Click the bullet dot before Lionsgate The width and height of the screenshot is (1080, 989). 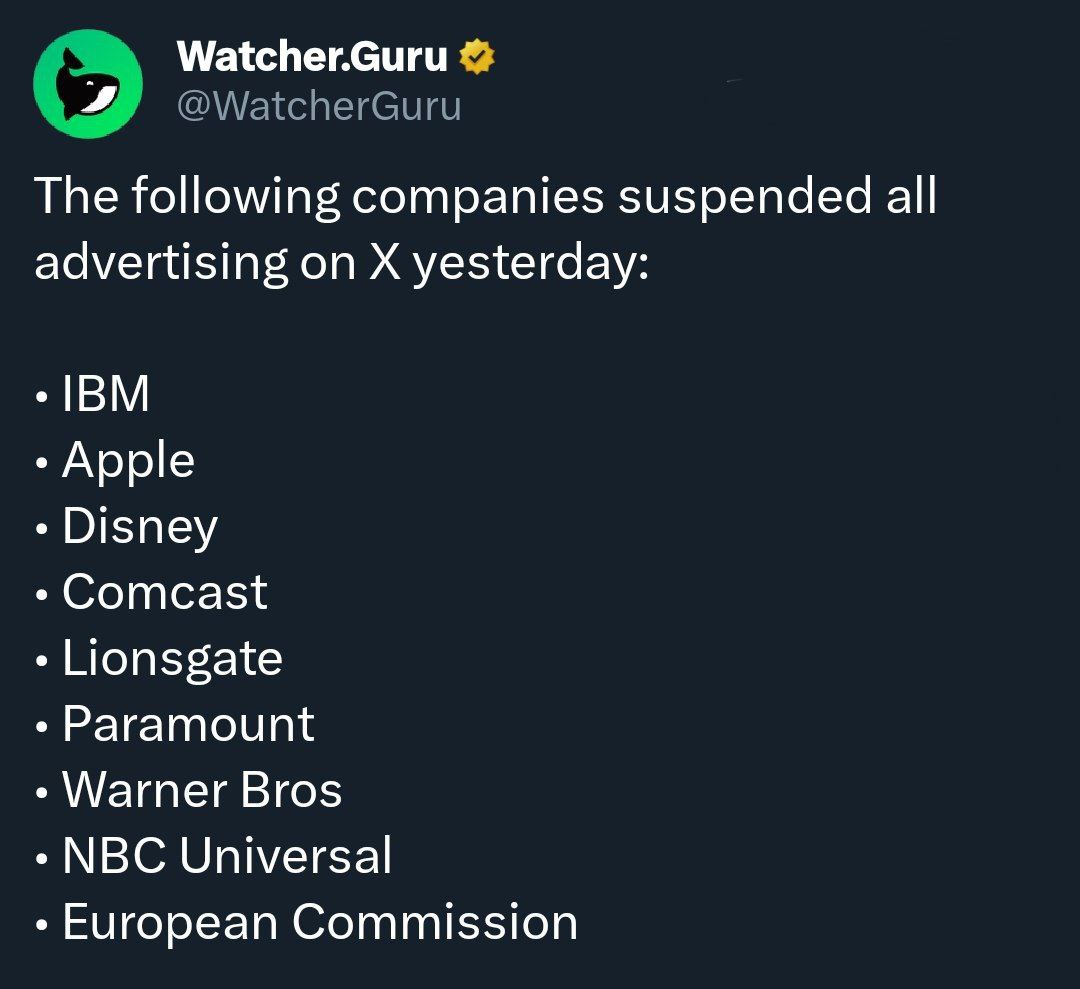(x=40, y=662)
